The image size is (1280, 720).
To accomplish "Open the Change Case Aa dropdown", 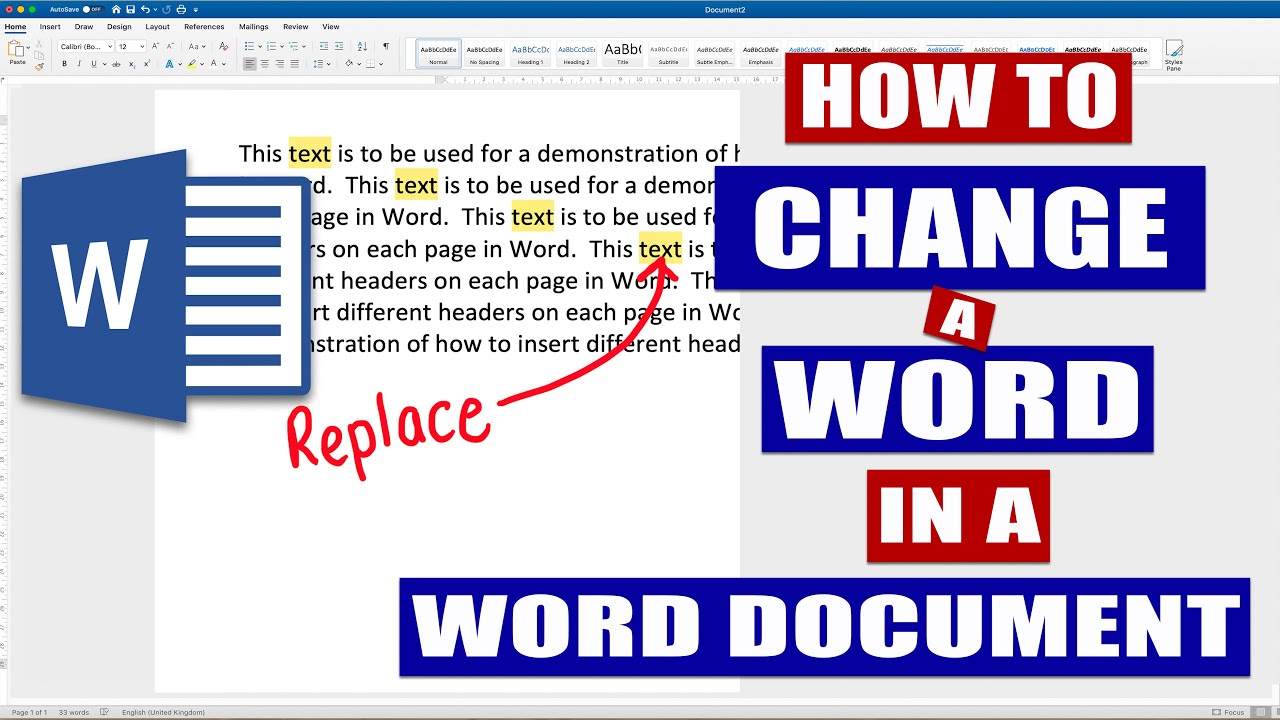I will point(196,47).
